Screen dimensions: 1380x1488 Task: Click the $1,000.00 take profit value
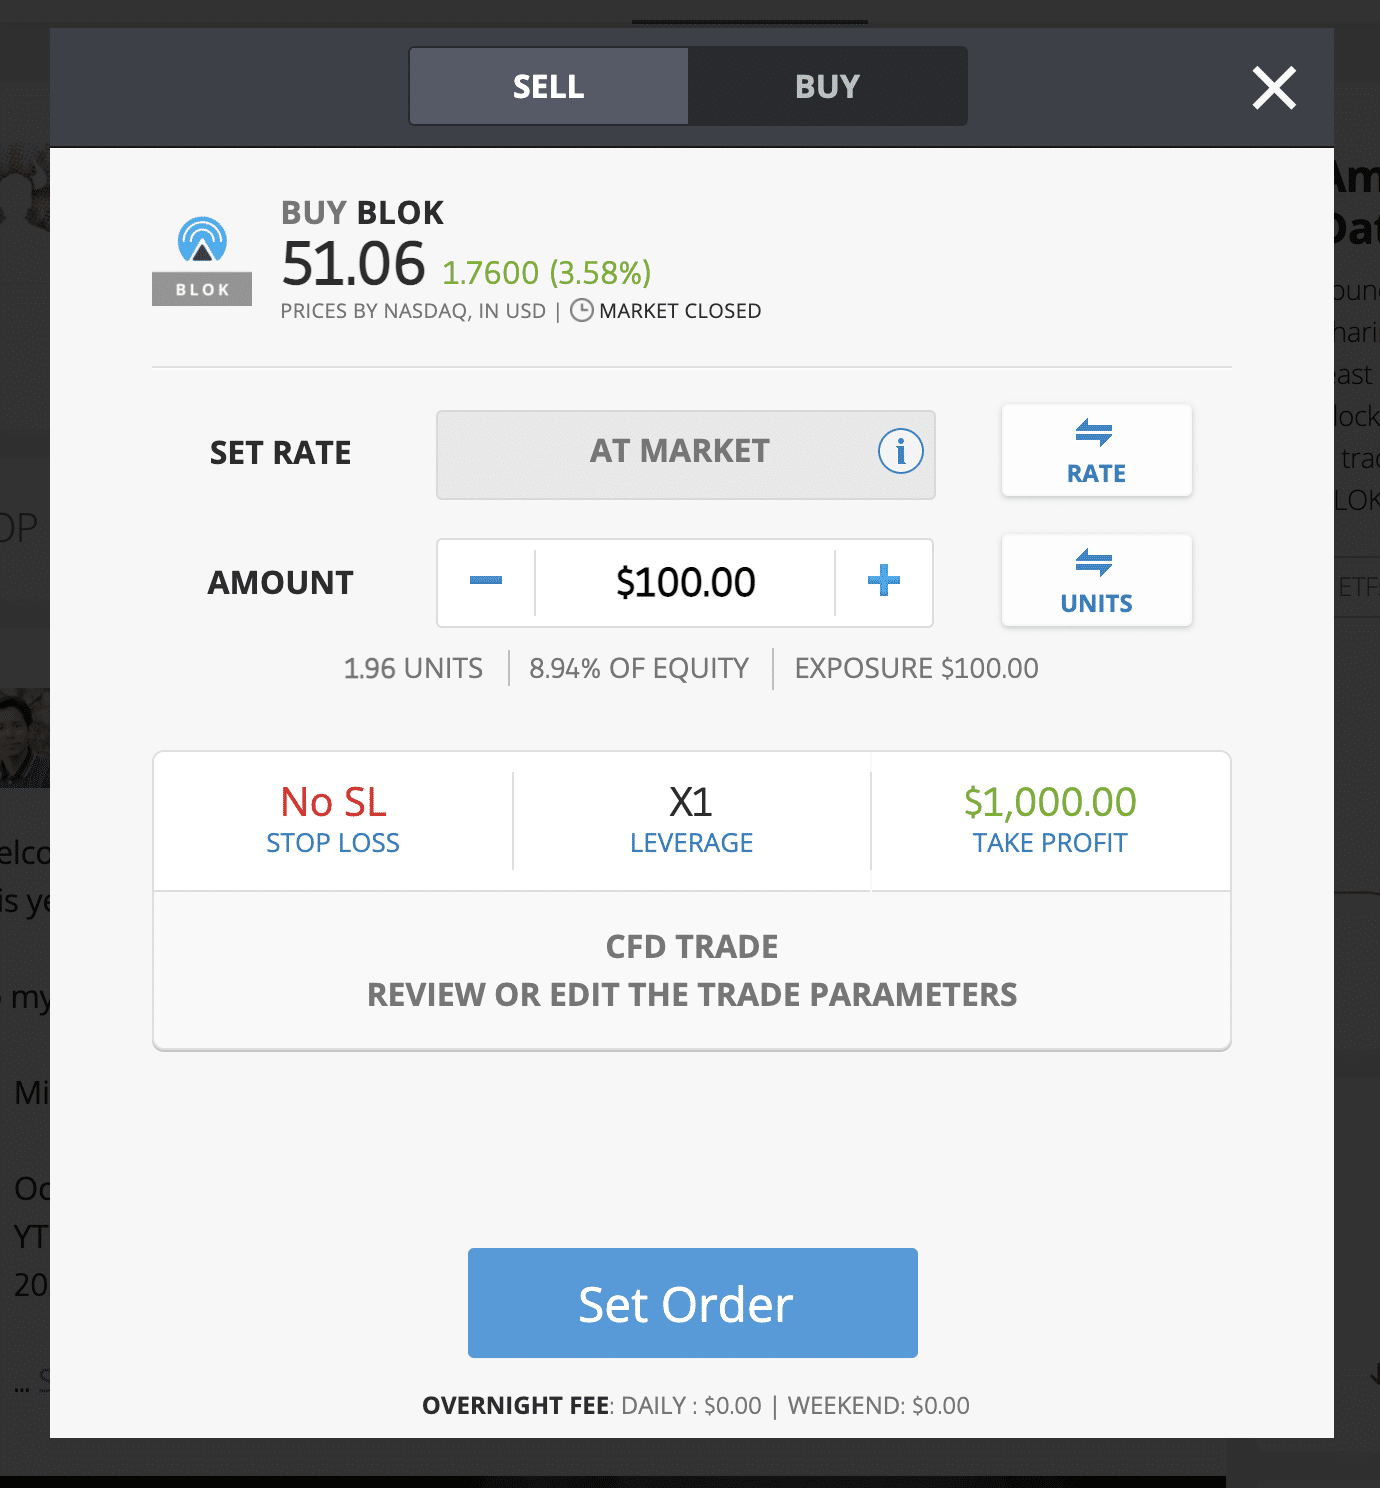pyautogui.click(x=1050, y=802)
